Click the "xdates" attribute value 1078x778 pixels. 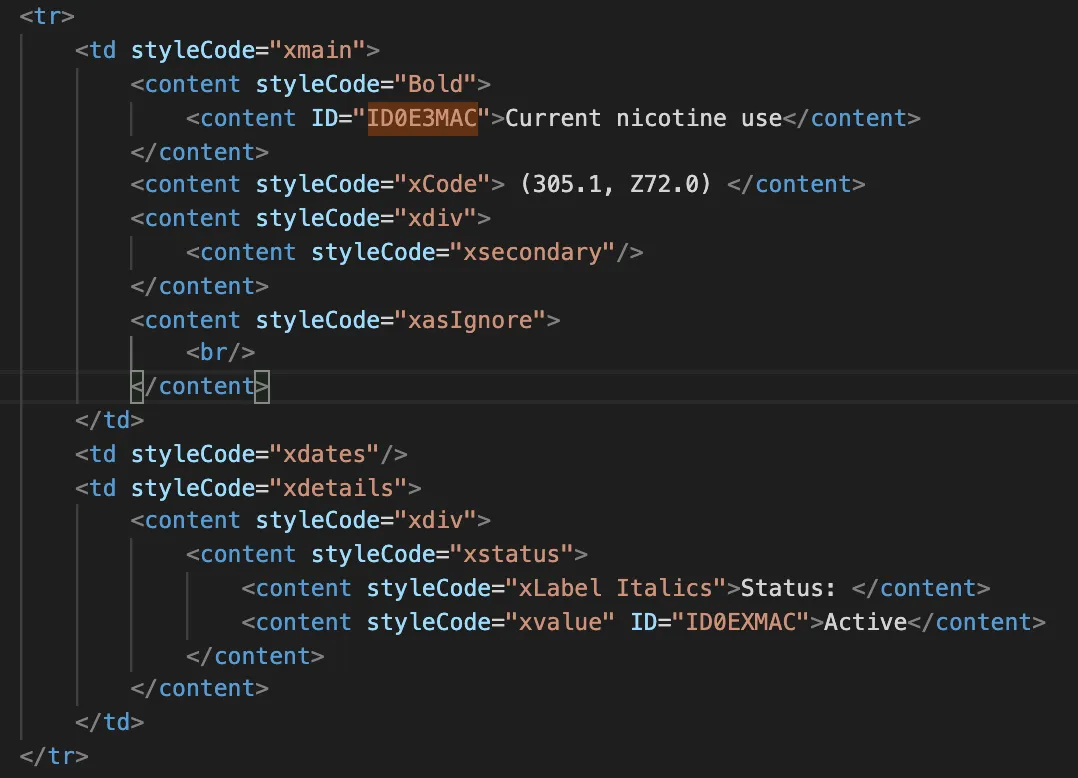pos(324,454)
